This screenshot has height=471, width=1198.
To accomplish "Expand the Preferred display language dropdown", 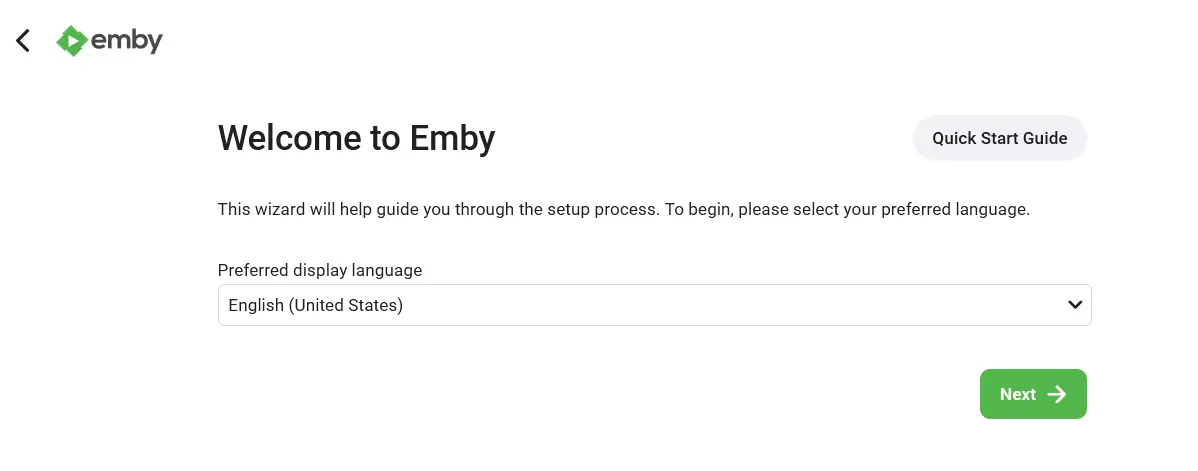I will [655, 305].
